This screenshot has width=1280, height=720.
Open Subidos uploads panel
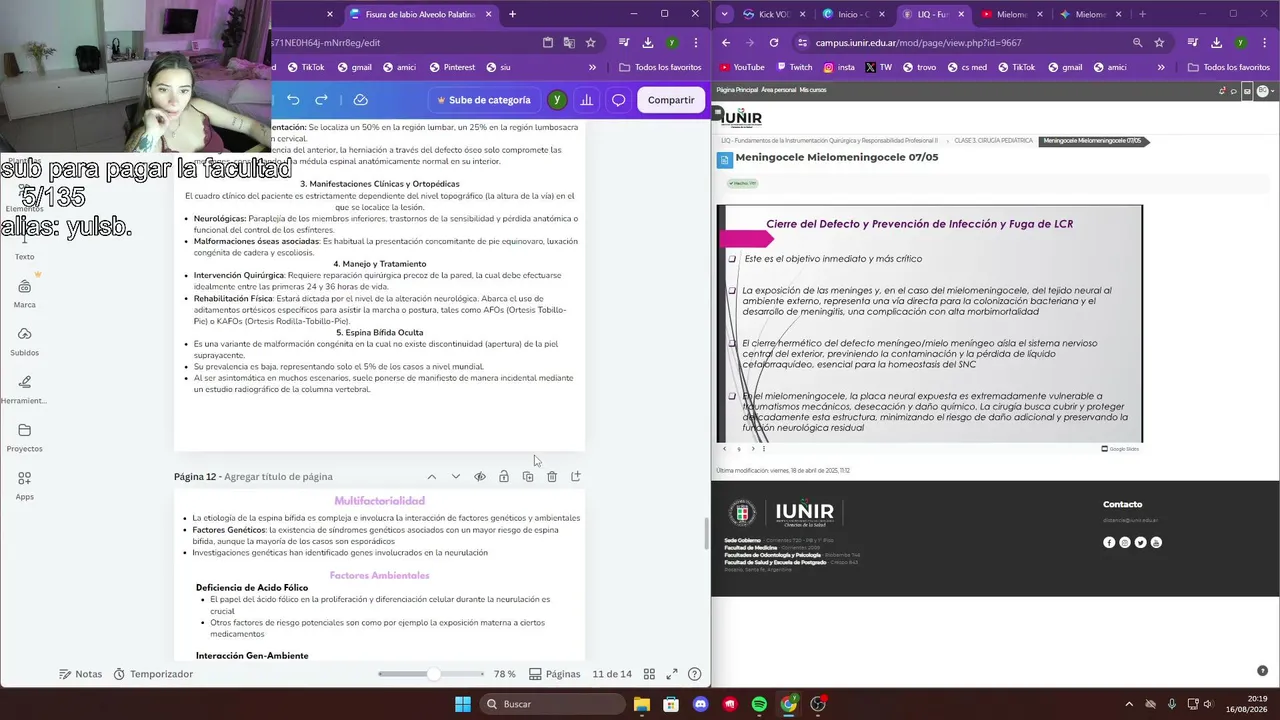tap(24, 342)
